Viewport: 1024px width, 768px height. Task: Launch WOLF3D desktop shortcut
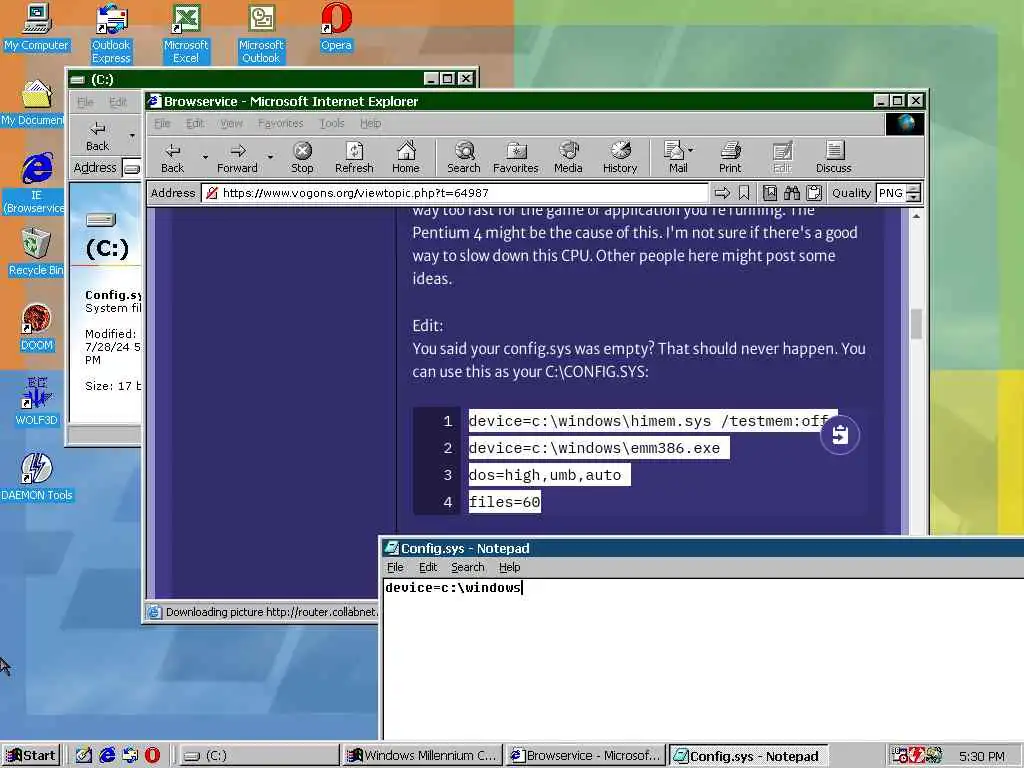tap(36, 402)
